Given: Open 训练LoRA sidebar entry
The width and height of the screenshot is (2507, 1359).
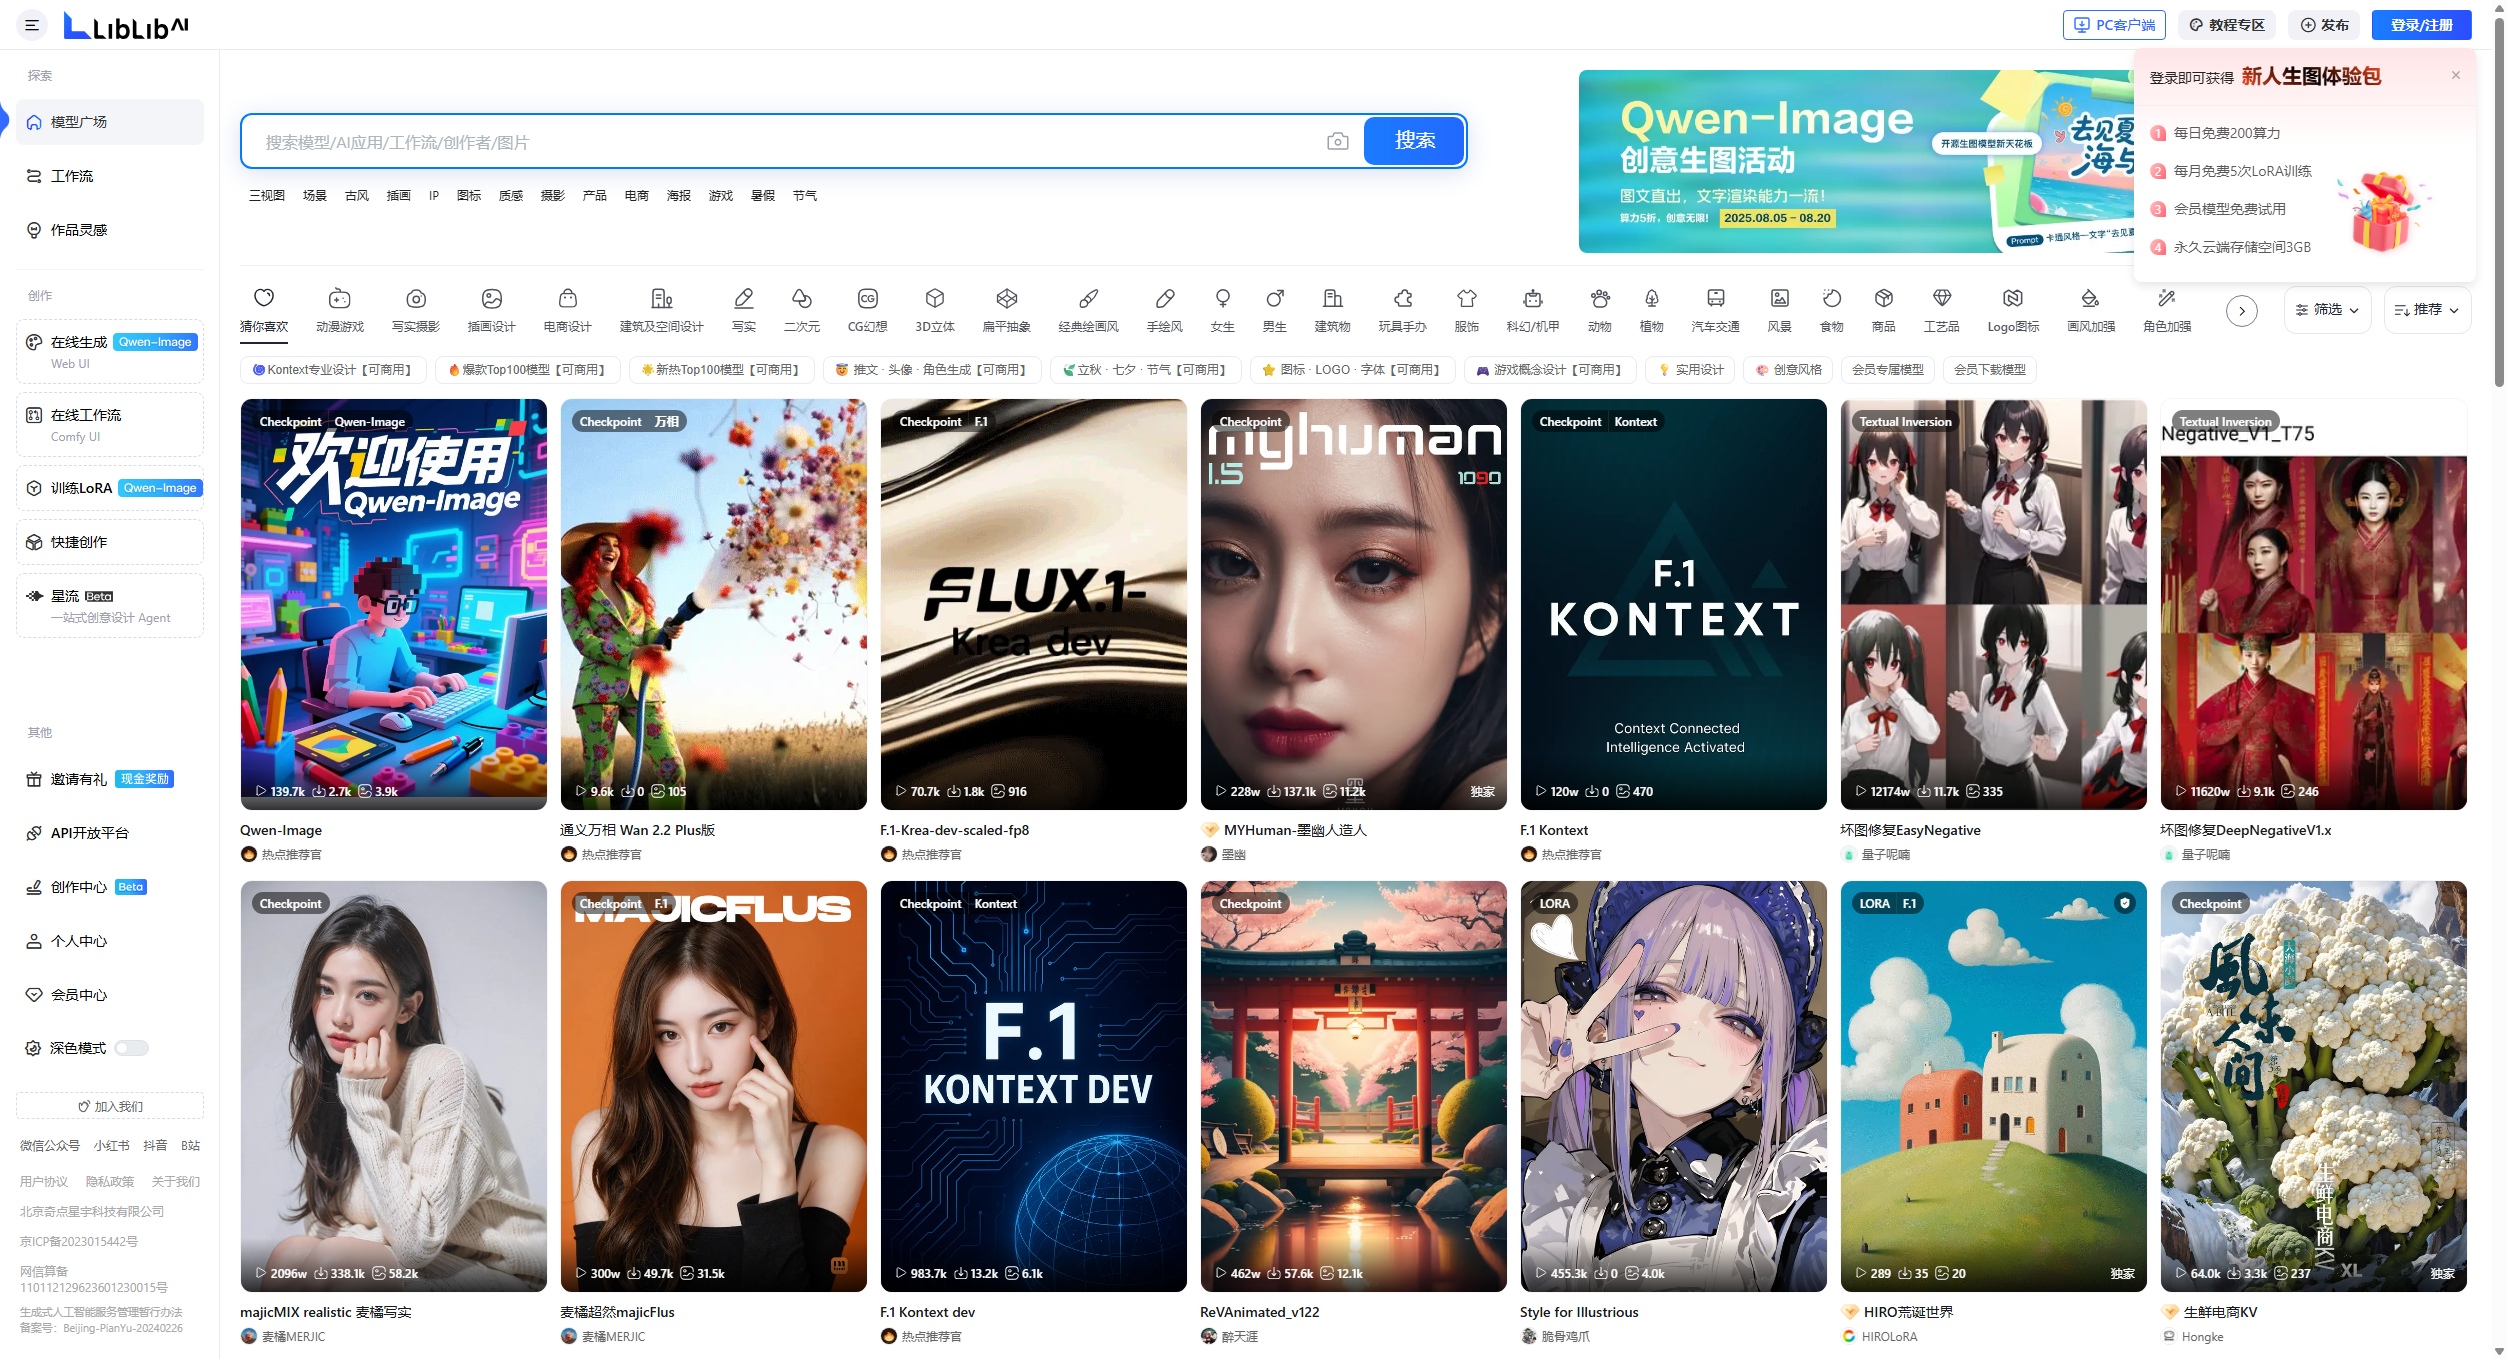Looking at the screenshot, I should point(110,488).
